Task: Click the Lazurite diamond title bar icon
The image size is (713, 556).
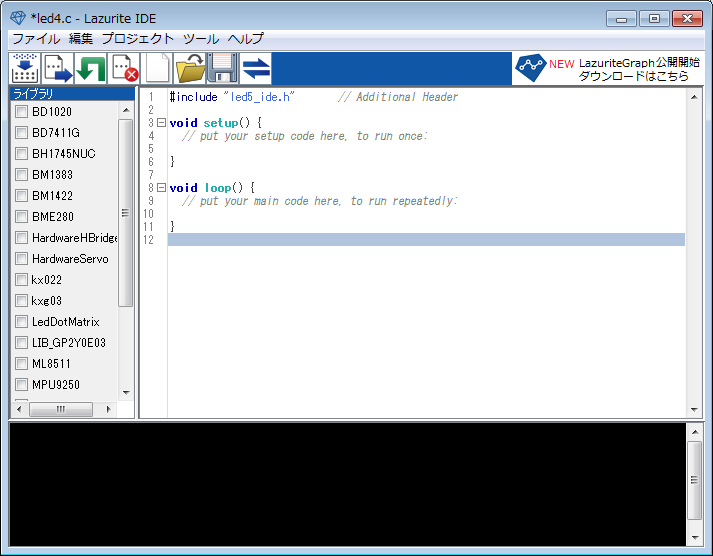Action: [18, 18]
